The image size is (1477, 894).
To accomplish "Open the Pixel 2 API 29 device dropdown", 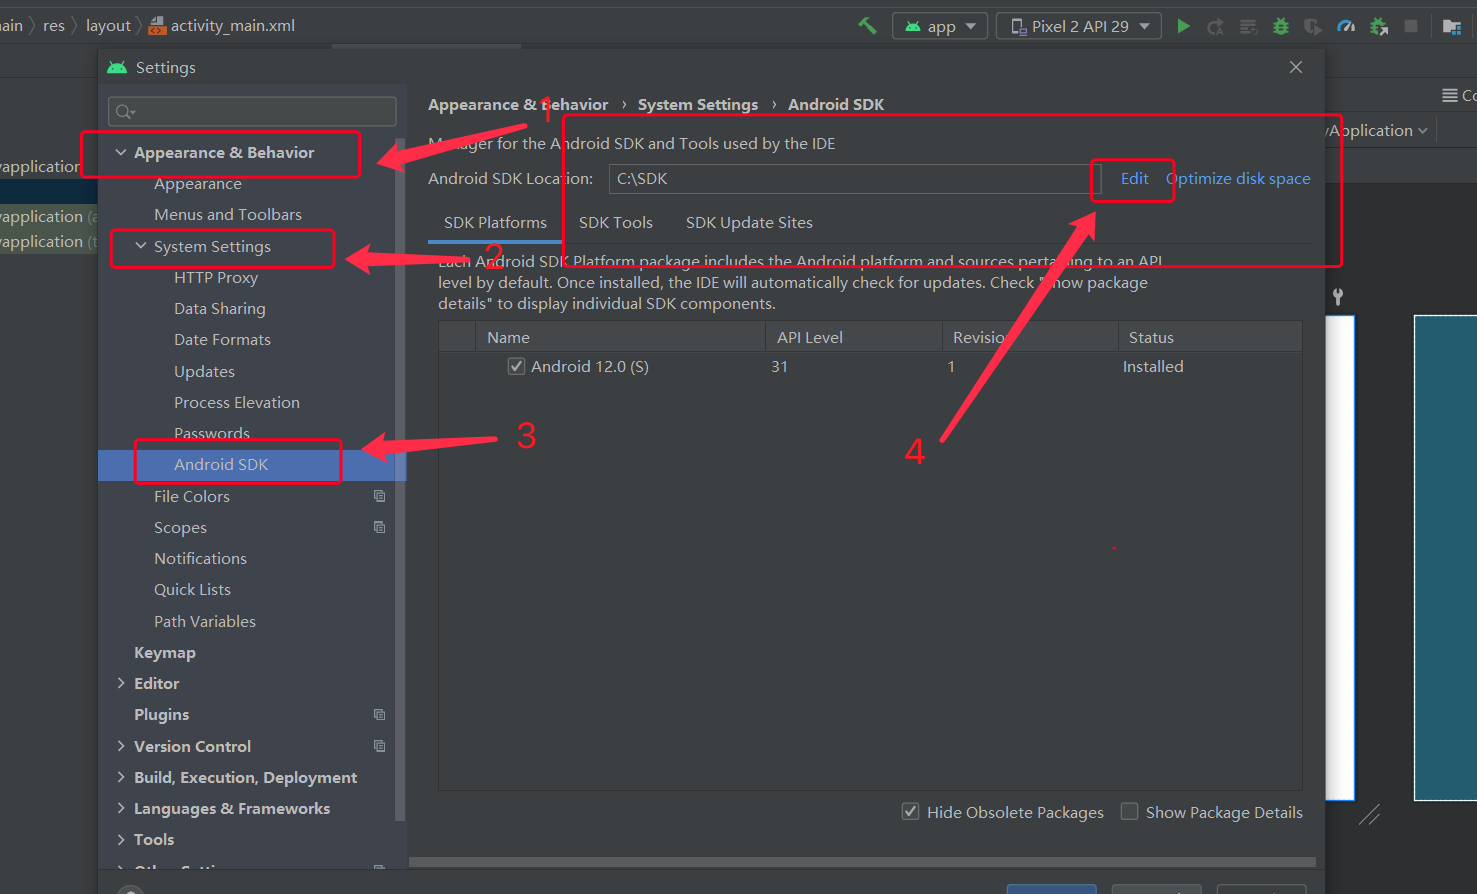I will point(1079,26).
